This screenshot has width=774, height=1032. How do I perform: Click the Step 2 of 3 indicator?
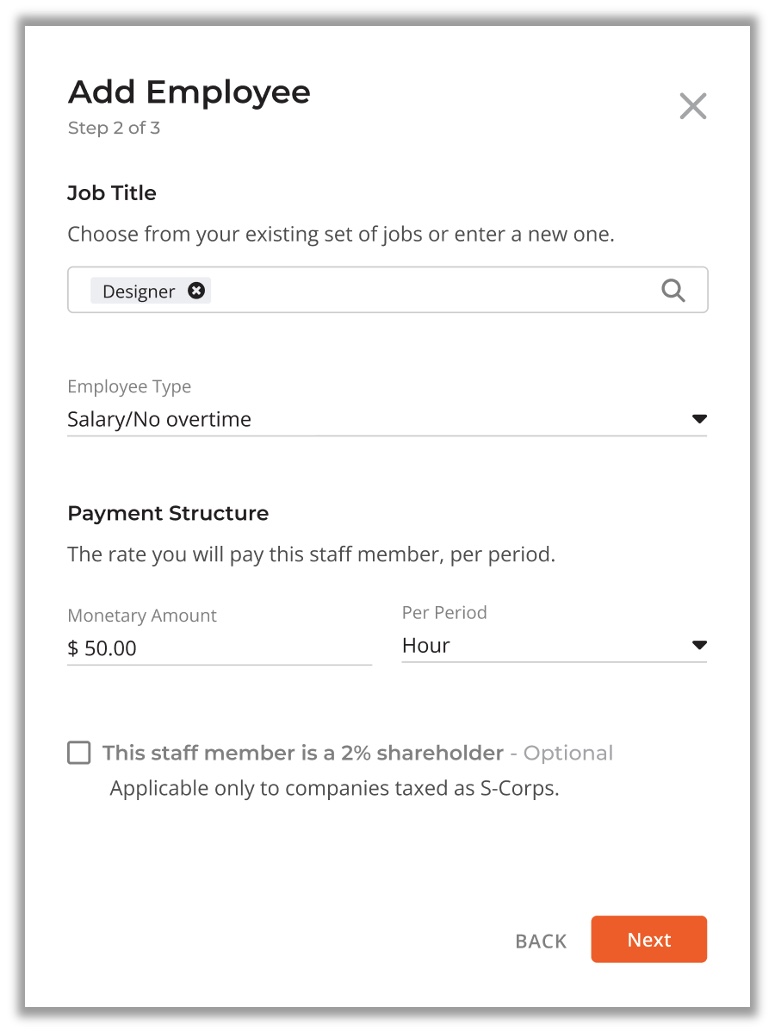click(114, 128)
